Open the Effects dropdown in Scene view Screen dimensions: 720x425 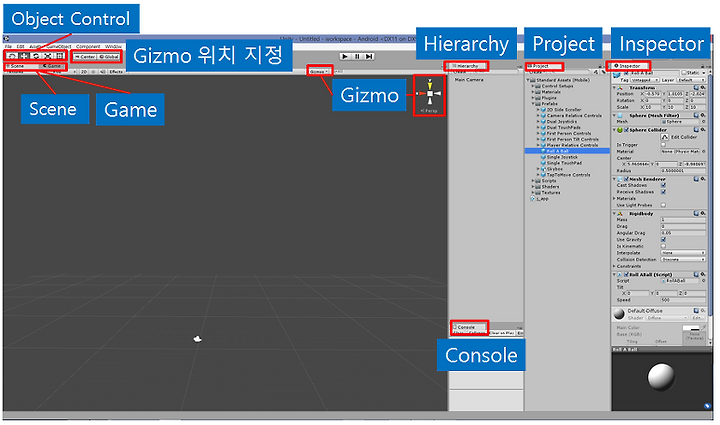(116, 72)
